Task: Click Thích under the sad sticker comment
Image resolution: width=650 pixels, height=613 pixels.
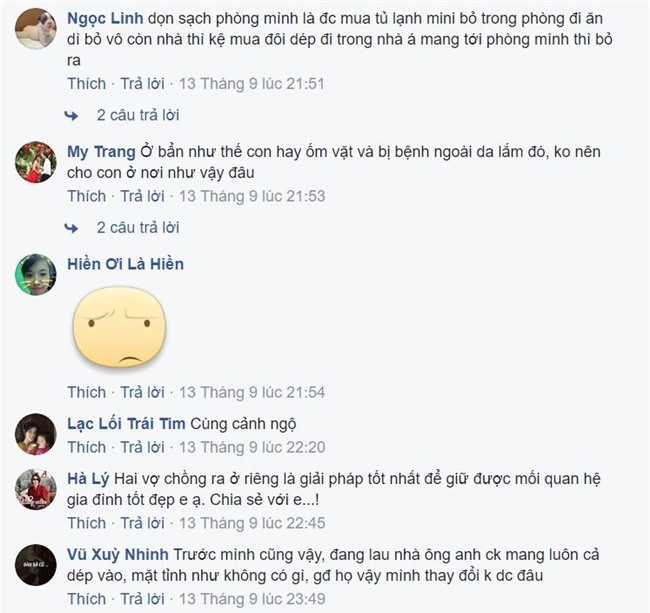Action: [x=87, y=392]
